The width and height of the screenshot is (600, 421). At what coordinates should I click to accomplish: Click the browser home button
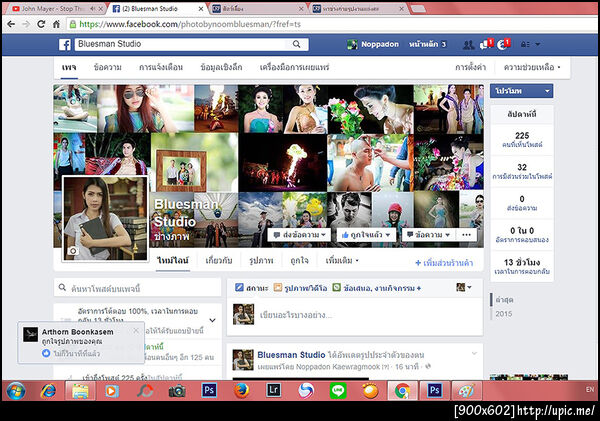[x=56, y=24]
